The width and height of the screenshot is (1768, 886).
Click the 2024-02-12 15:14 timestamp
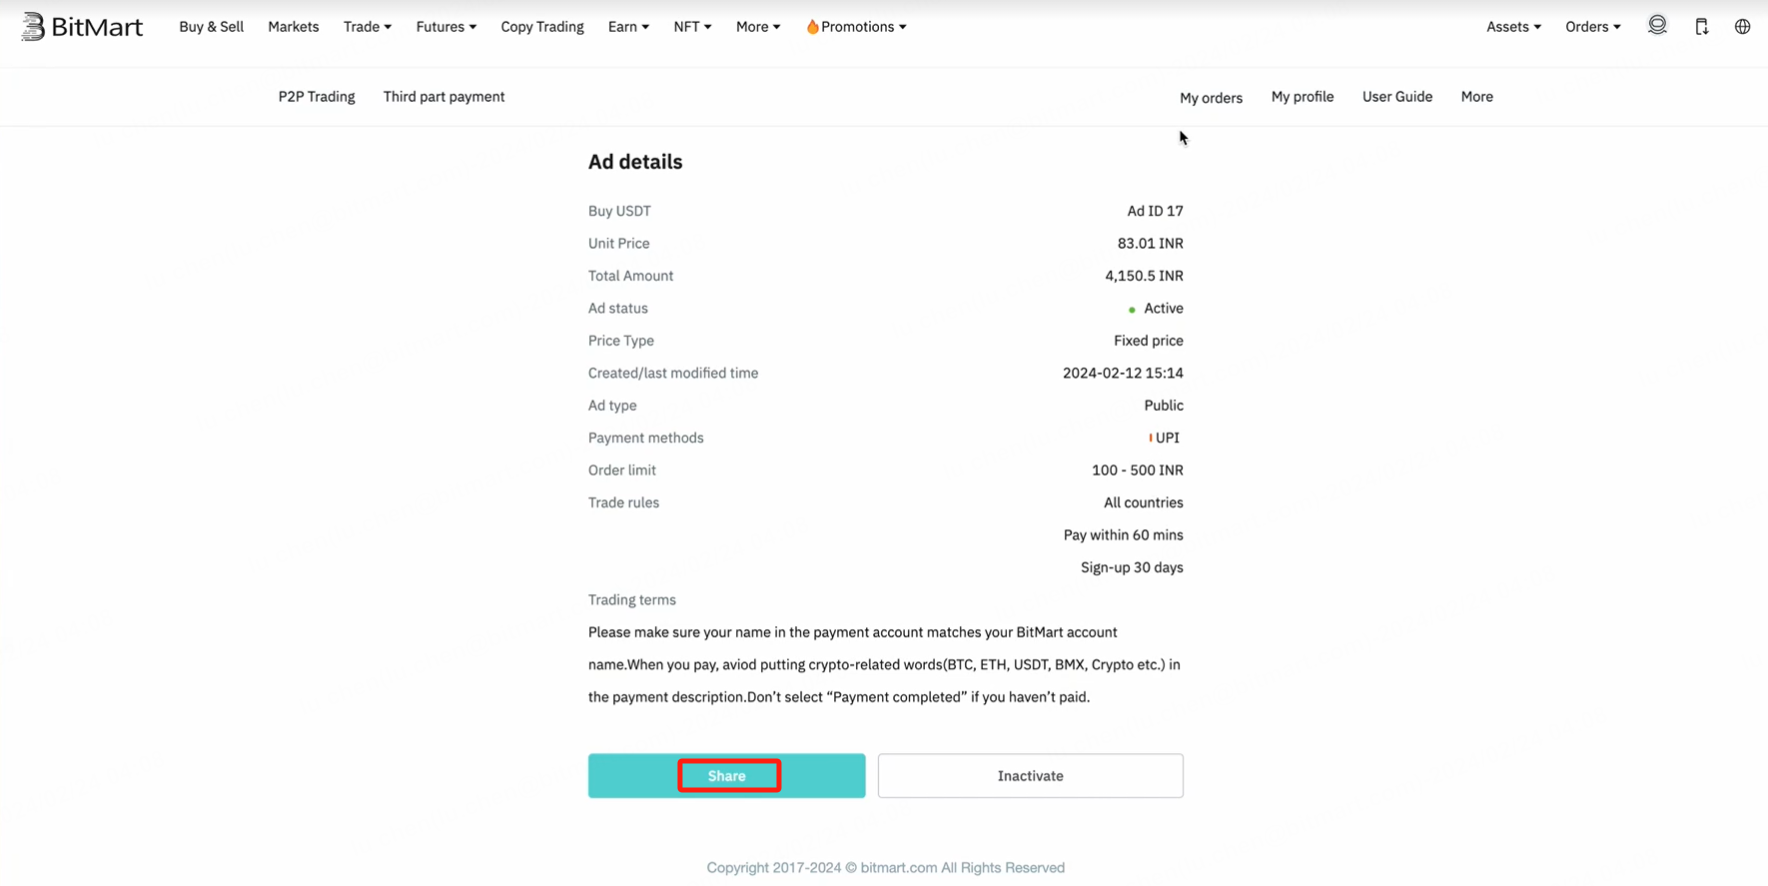coord(1123,373)
